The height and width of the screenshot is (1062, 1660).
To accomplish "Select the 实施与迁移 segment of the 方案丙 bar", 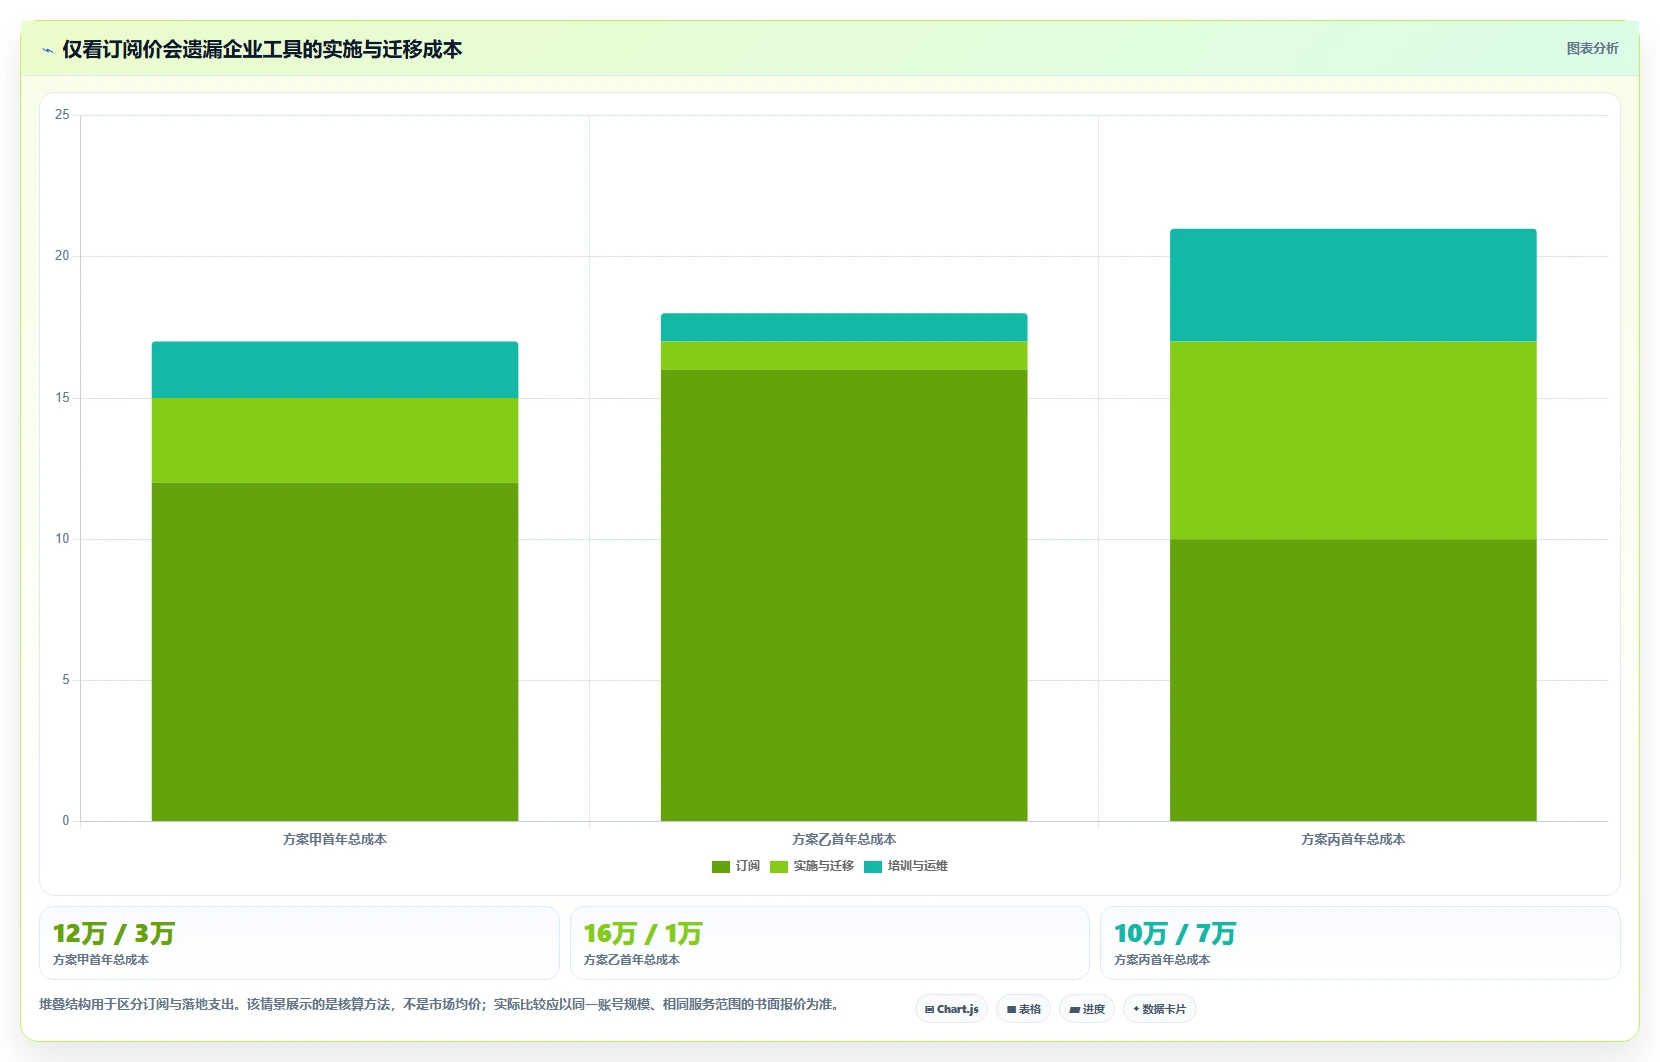I will (1353, 441).
